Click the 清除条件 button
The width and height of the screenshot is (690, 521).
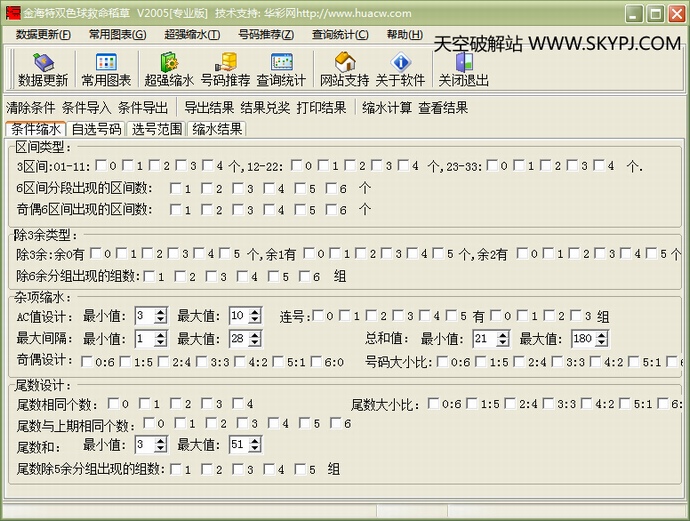[x=31, y=107]
